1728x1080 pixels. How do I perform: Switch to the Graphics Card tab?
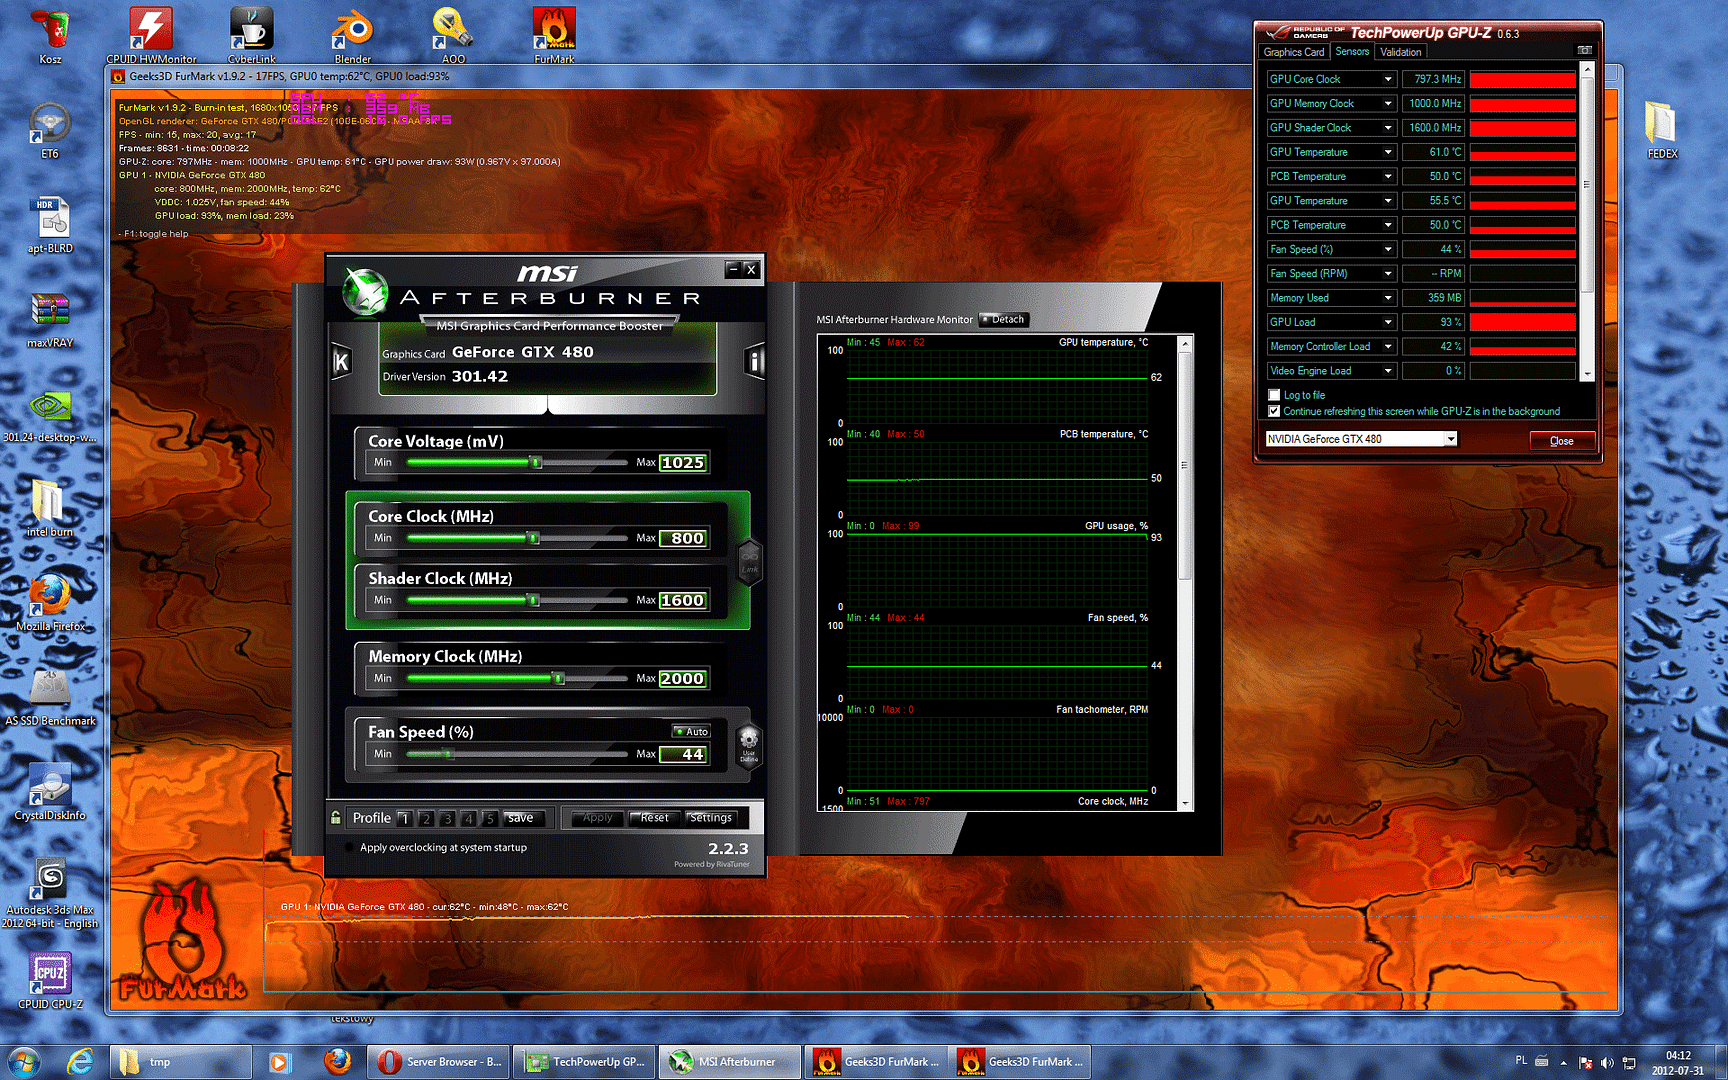point(1293,52)
